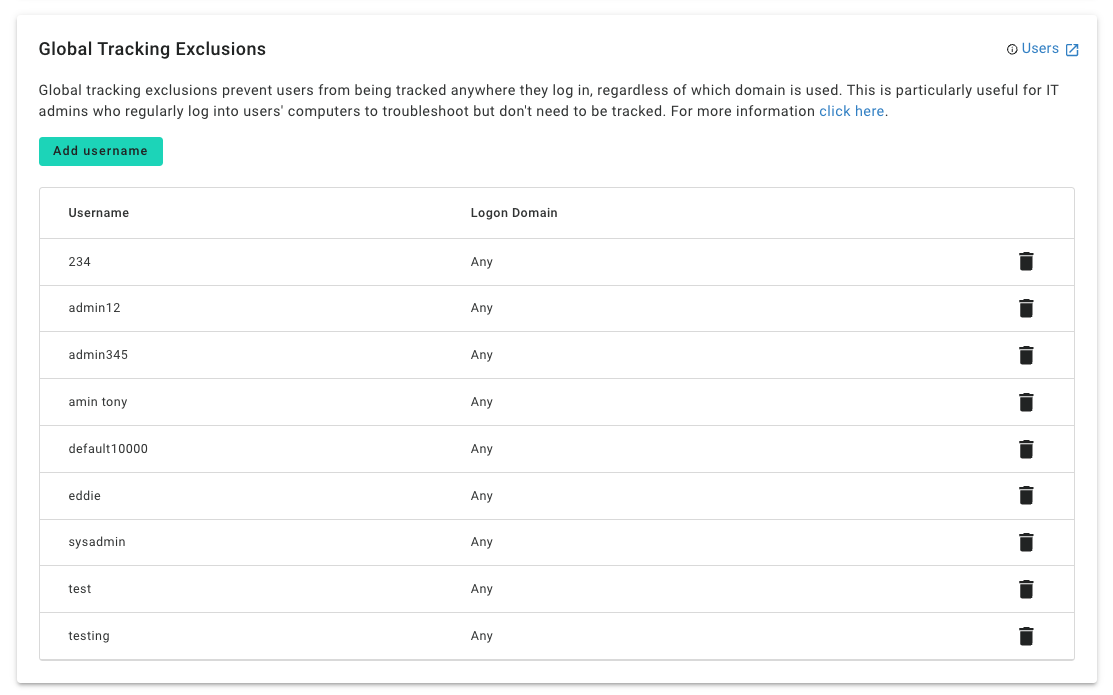Remove default10000 via trash icon
The image size is (1113, 695).
[1026, 449]
